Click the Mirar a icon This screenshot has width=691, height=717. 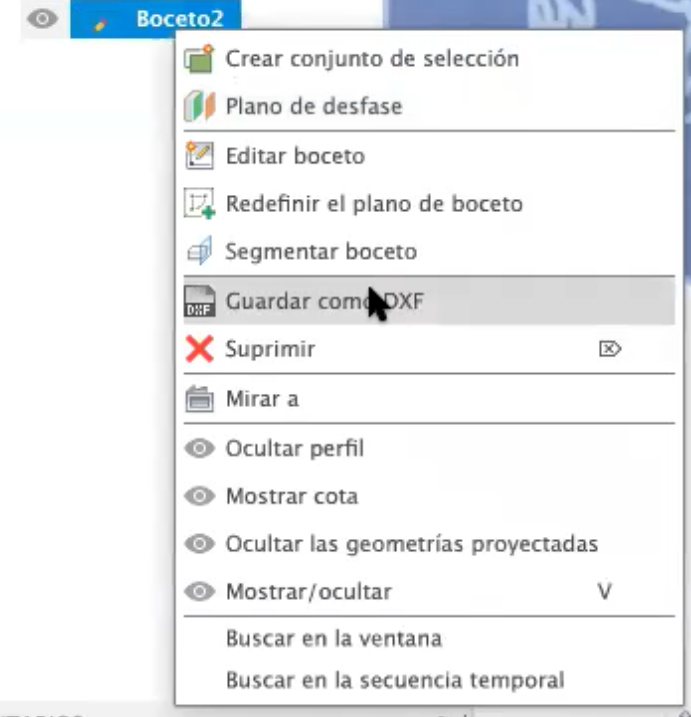pos(200,399)
